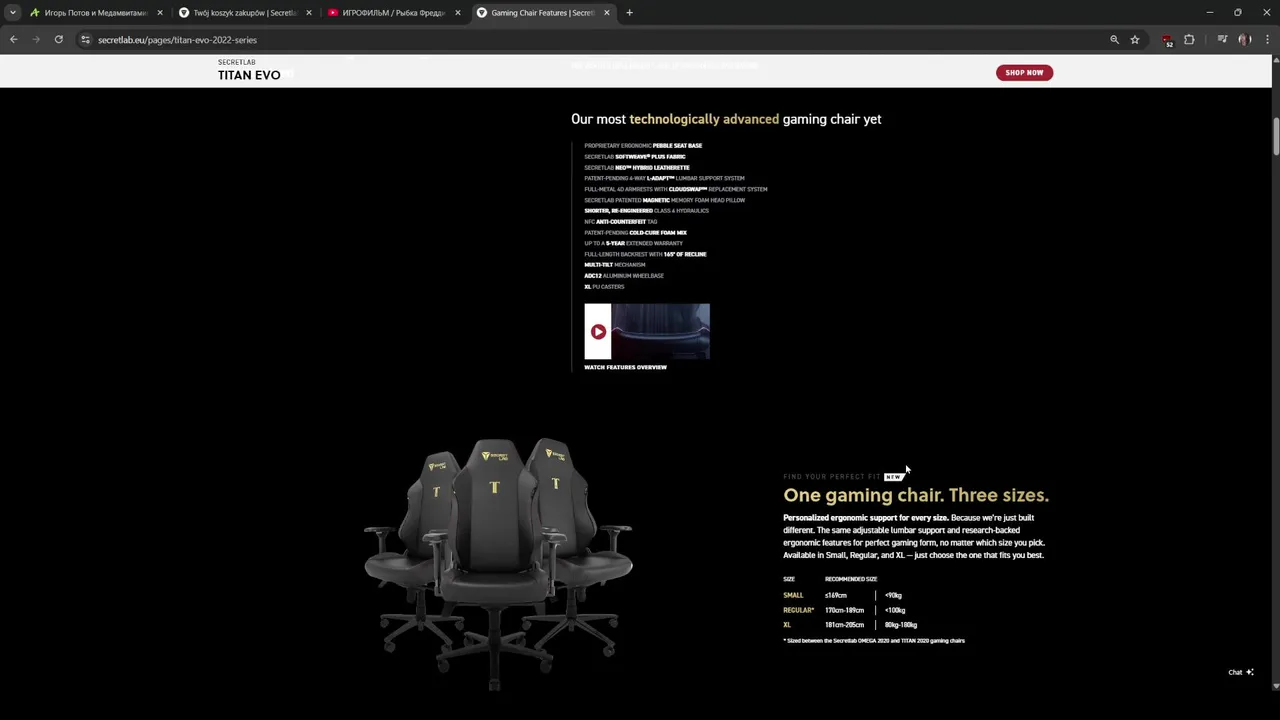The image size is (1280, 720).
Task: Open the Extensions puzzle menu
Action: (1189, 40)
